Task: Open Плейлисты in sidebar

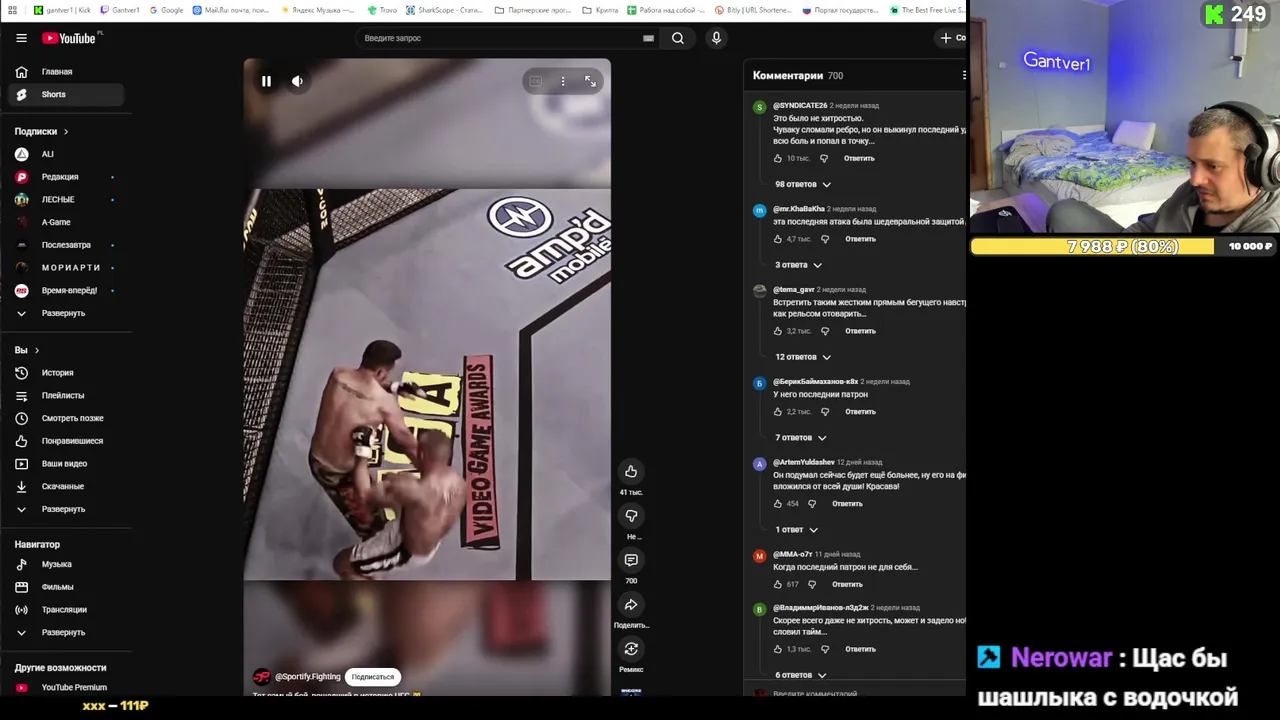Action: (66, 395)
